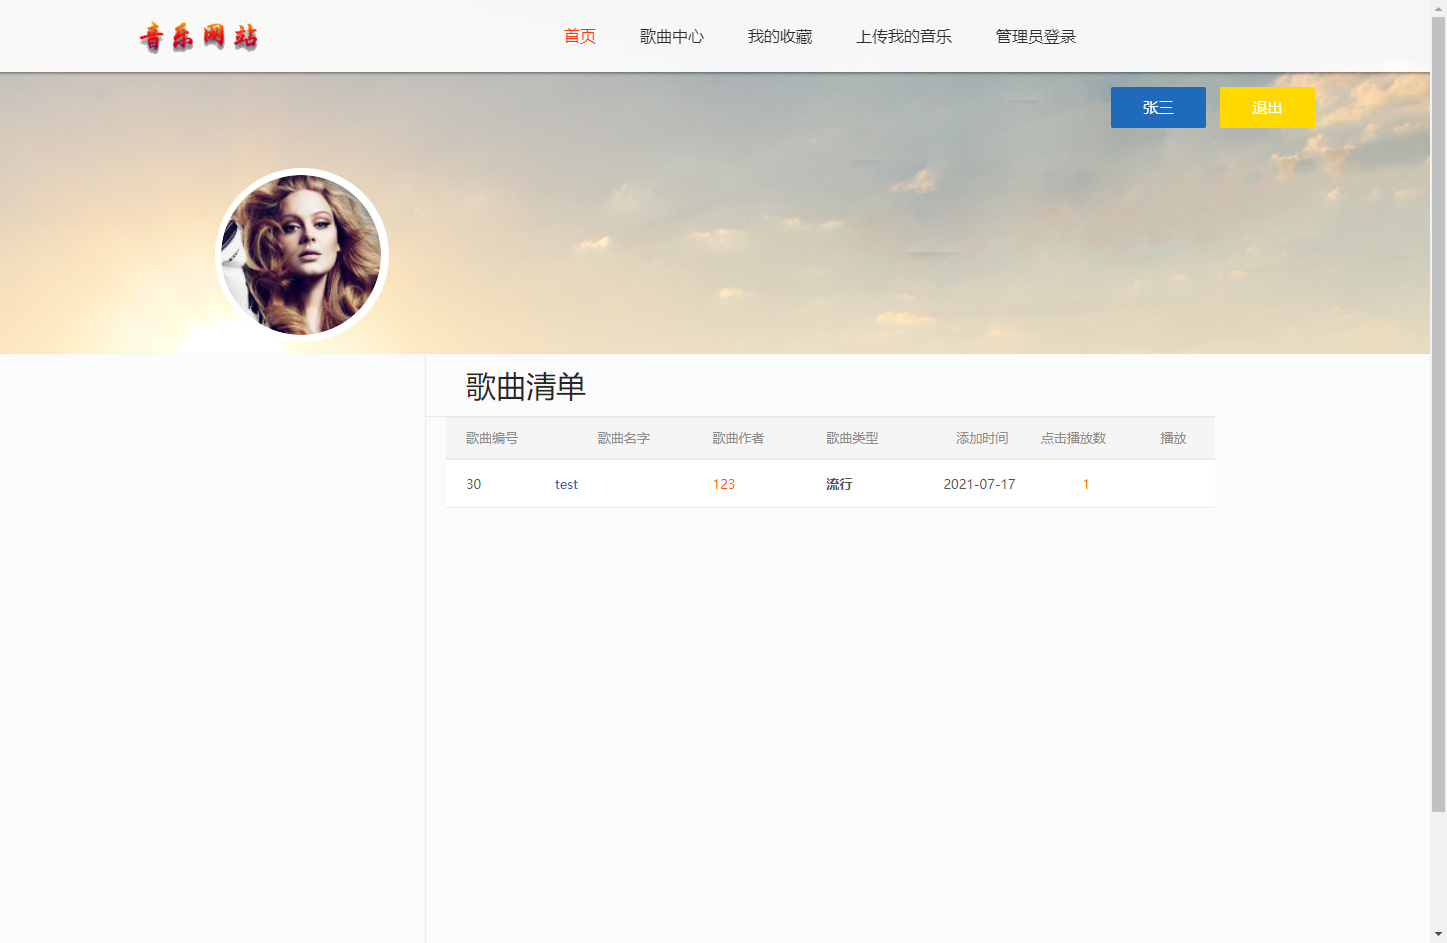Click the circular Adele profile picture

point(301,253)
